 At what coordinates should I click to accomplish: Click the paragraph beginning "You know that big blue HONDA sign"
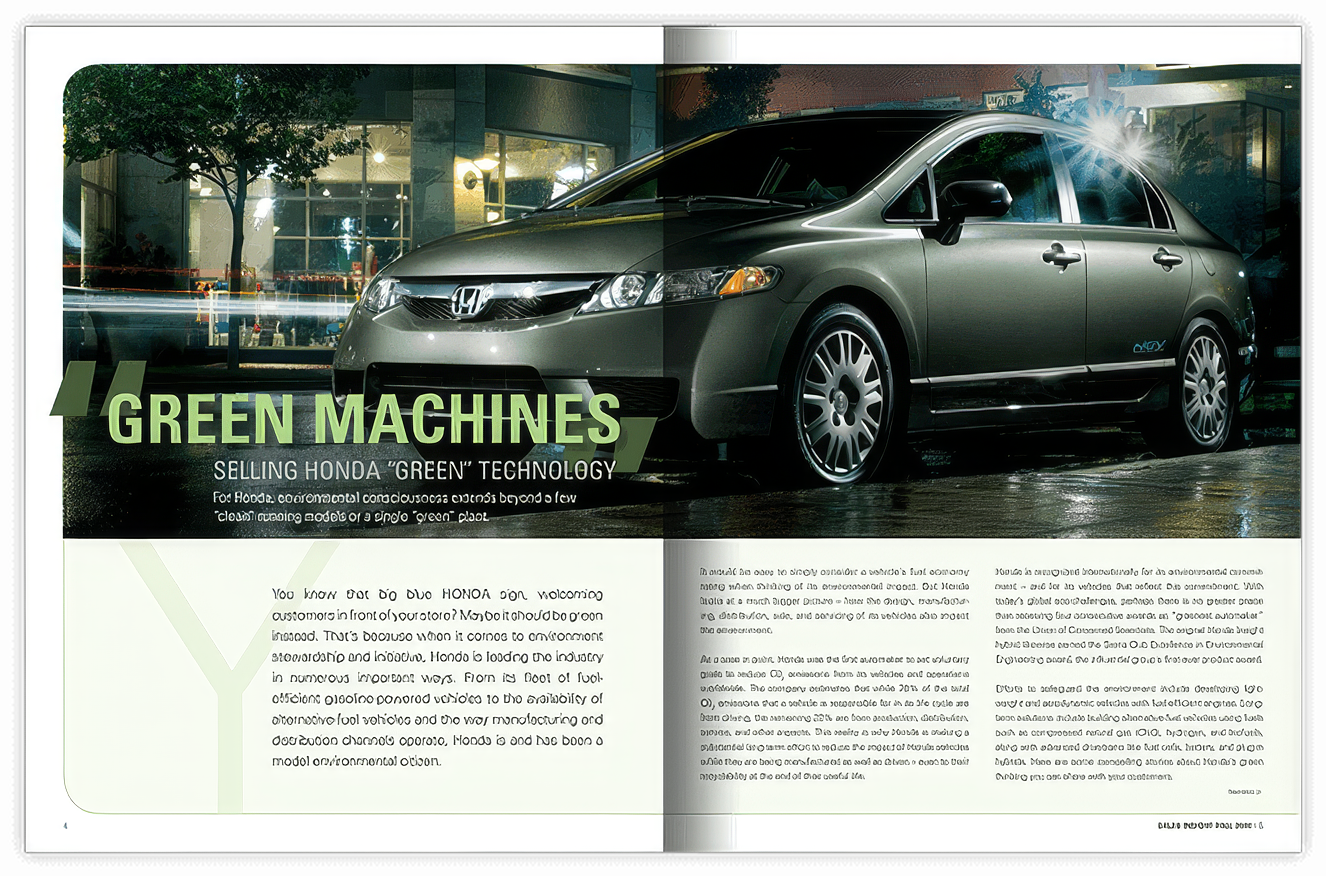[x=438, y=677]
